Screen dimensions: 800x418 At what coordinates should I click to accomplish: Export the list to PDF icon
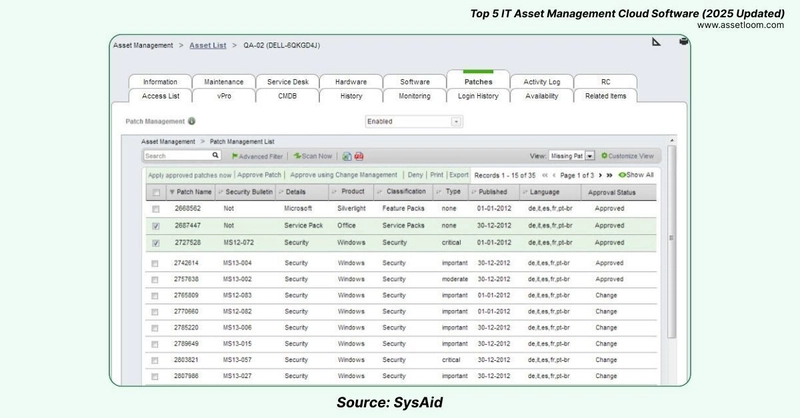click(359, 156)
